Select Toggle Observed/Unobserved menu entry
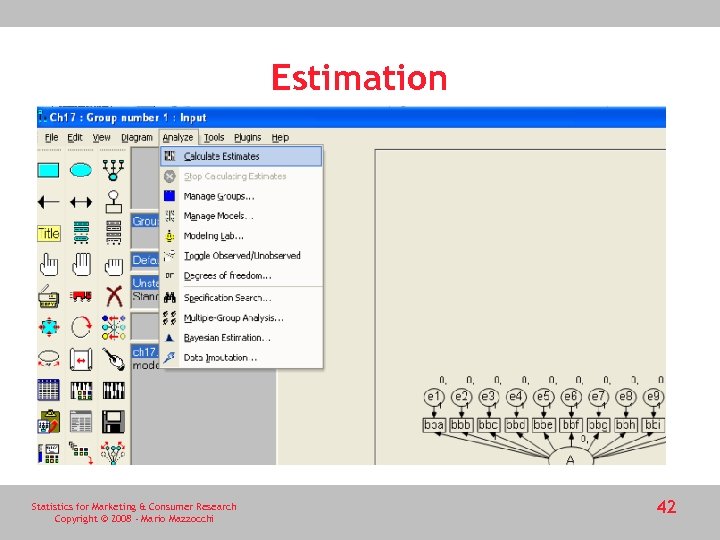The image size is (720, 540). [241, 255]
